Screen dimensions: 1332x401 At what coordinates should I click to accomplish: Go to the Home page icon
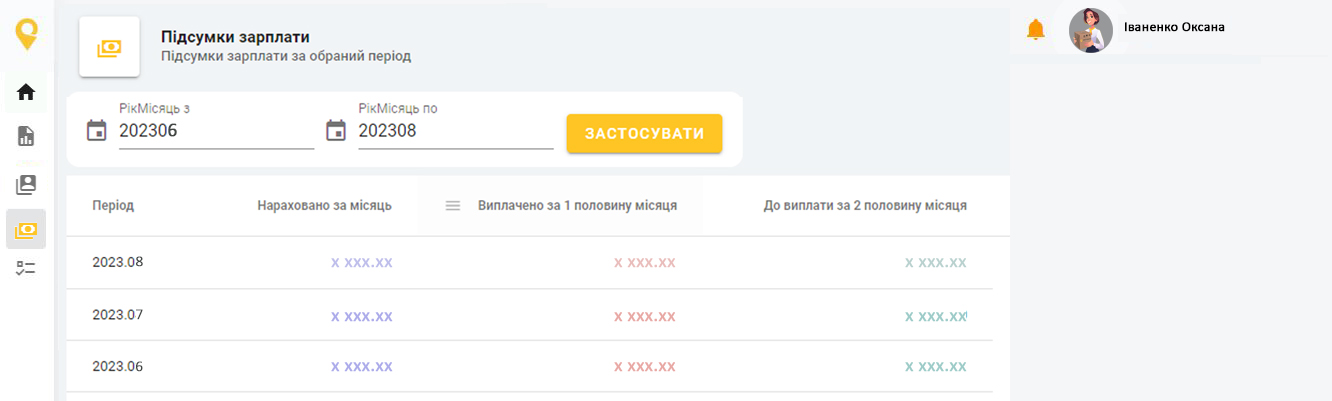click(x=26, y=92)
